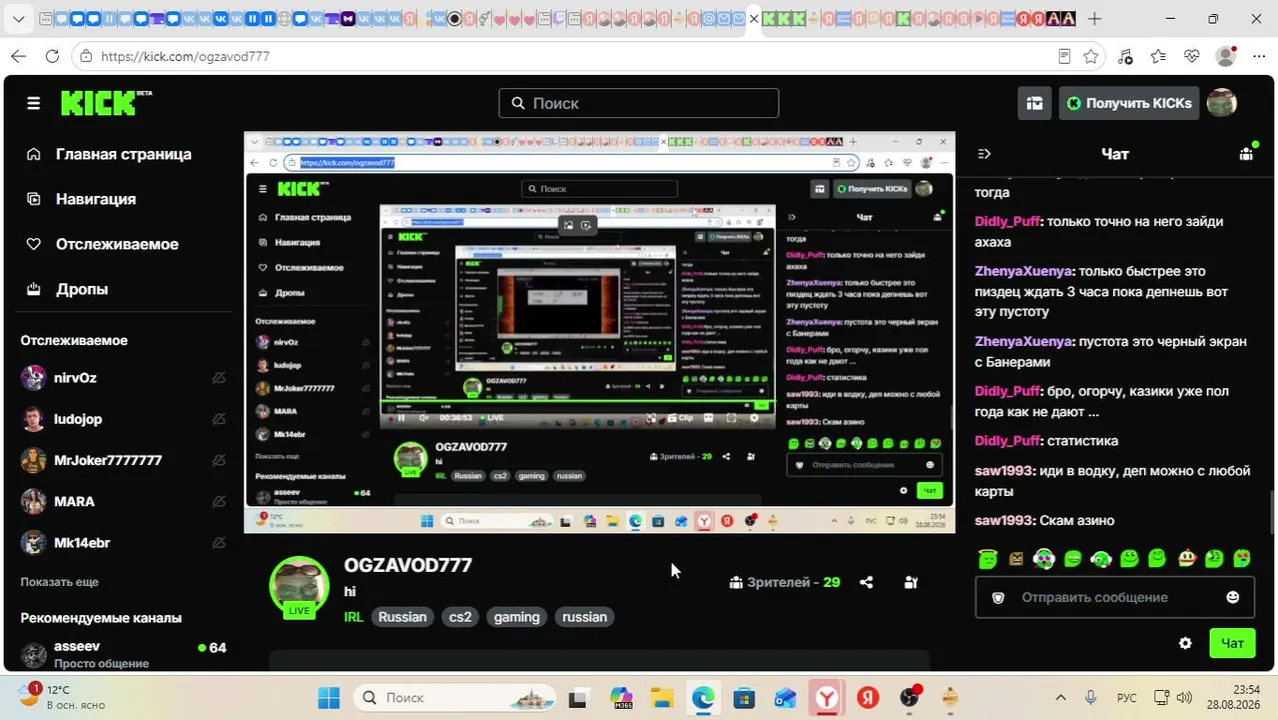Image resolution: width=1278 pixels, height=720 pixels.
Task: Open the browser profile icon
Action: point(1225,56)
